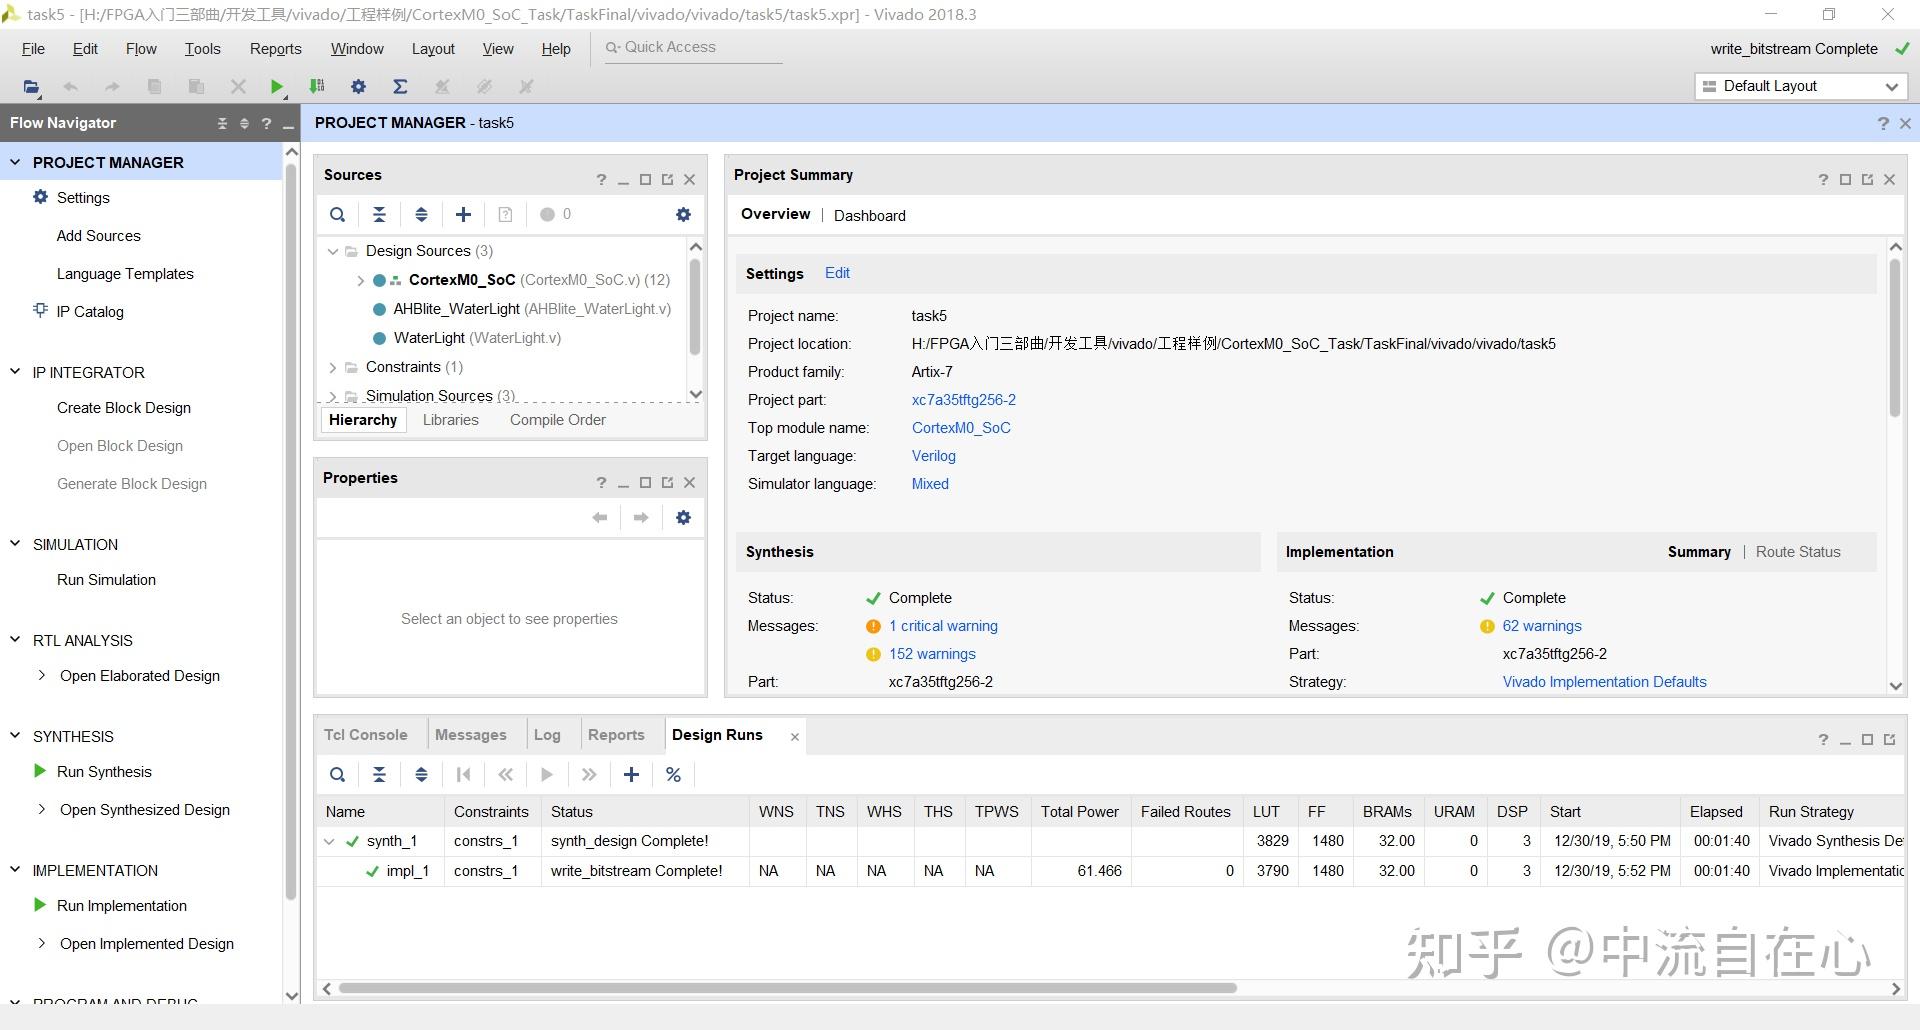
Task: Expand all rows in Design Runs
Action: 421,774
